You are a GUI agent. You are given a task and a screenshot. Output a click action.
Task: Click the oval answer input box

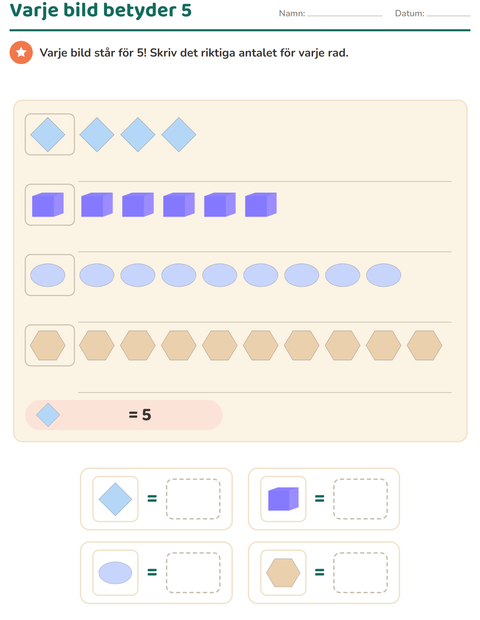tap(193, 573)
